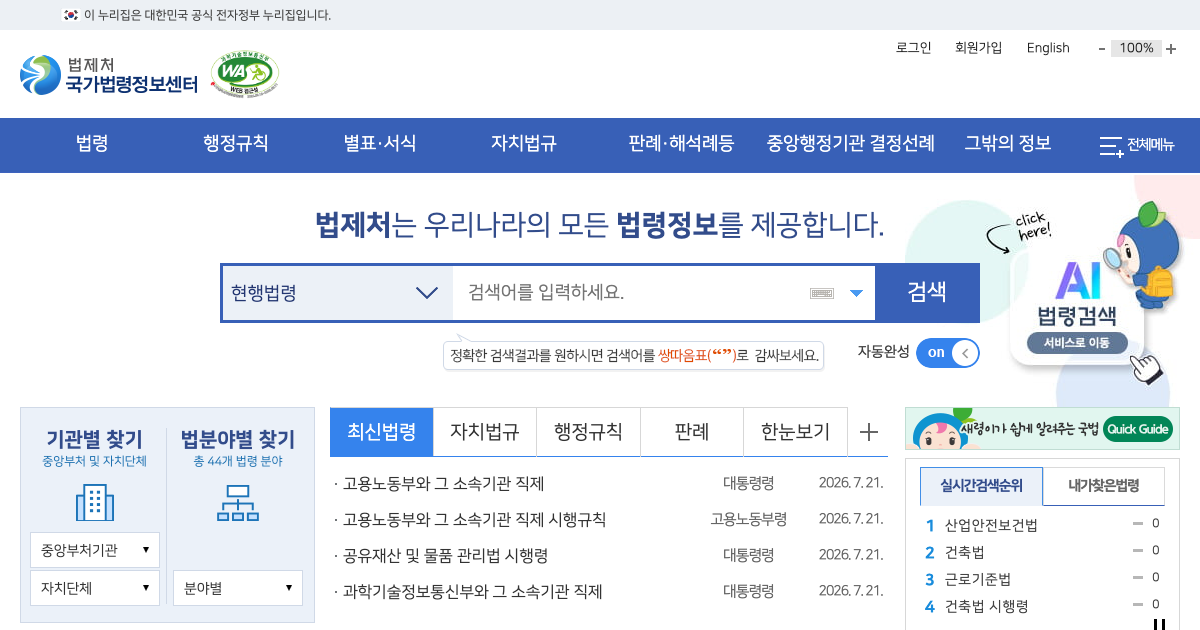Click the 서비스로 이동 button

click(1077, 343)
